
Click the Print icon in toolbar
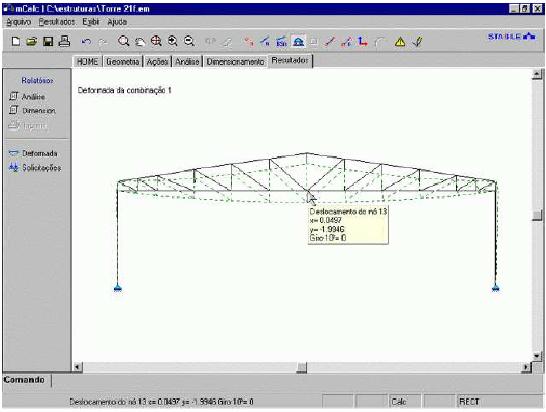coord(64,41)
